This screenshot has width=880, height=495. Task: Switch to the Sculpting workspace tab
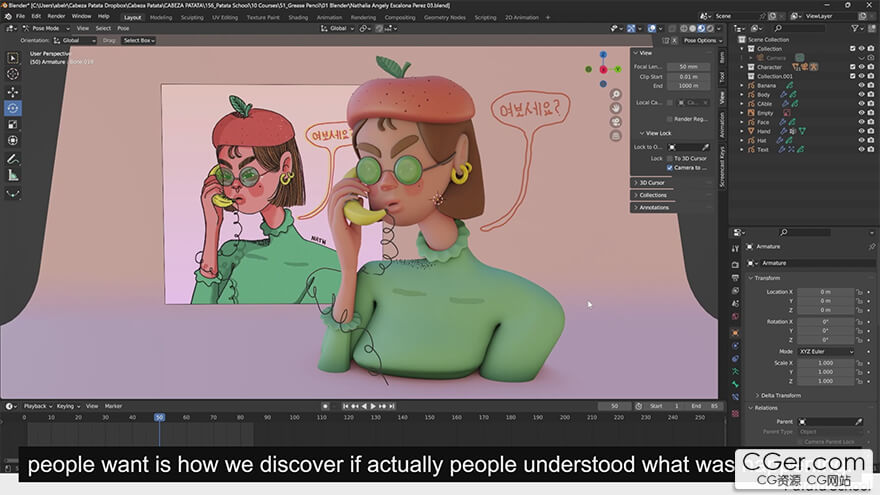[x=192, y=17]
